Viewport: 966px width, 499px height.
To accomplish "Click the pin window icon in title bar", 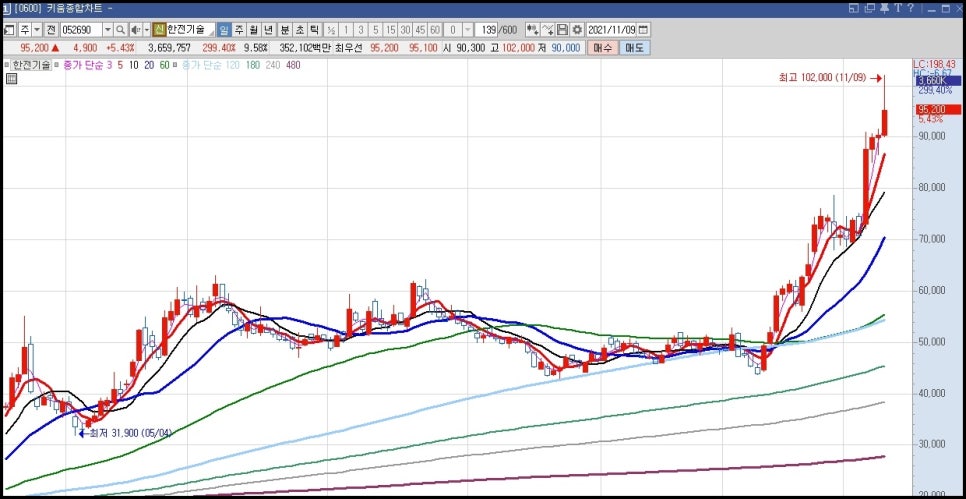I will (884, 8).
